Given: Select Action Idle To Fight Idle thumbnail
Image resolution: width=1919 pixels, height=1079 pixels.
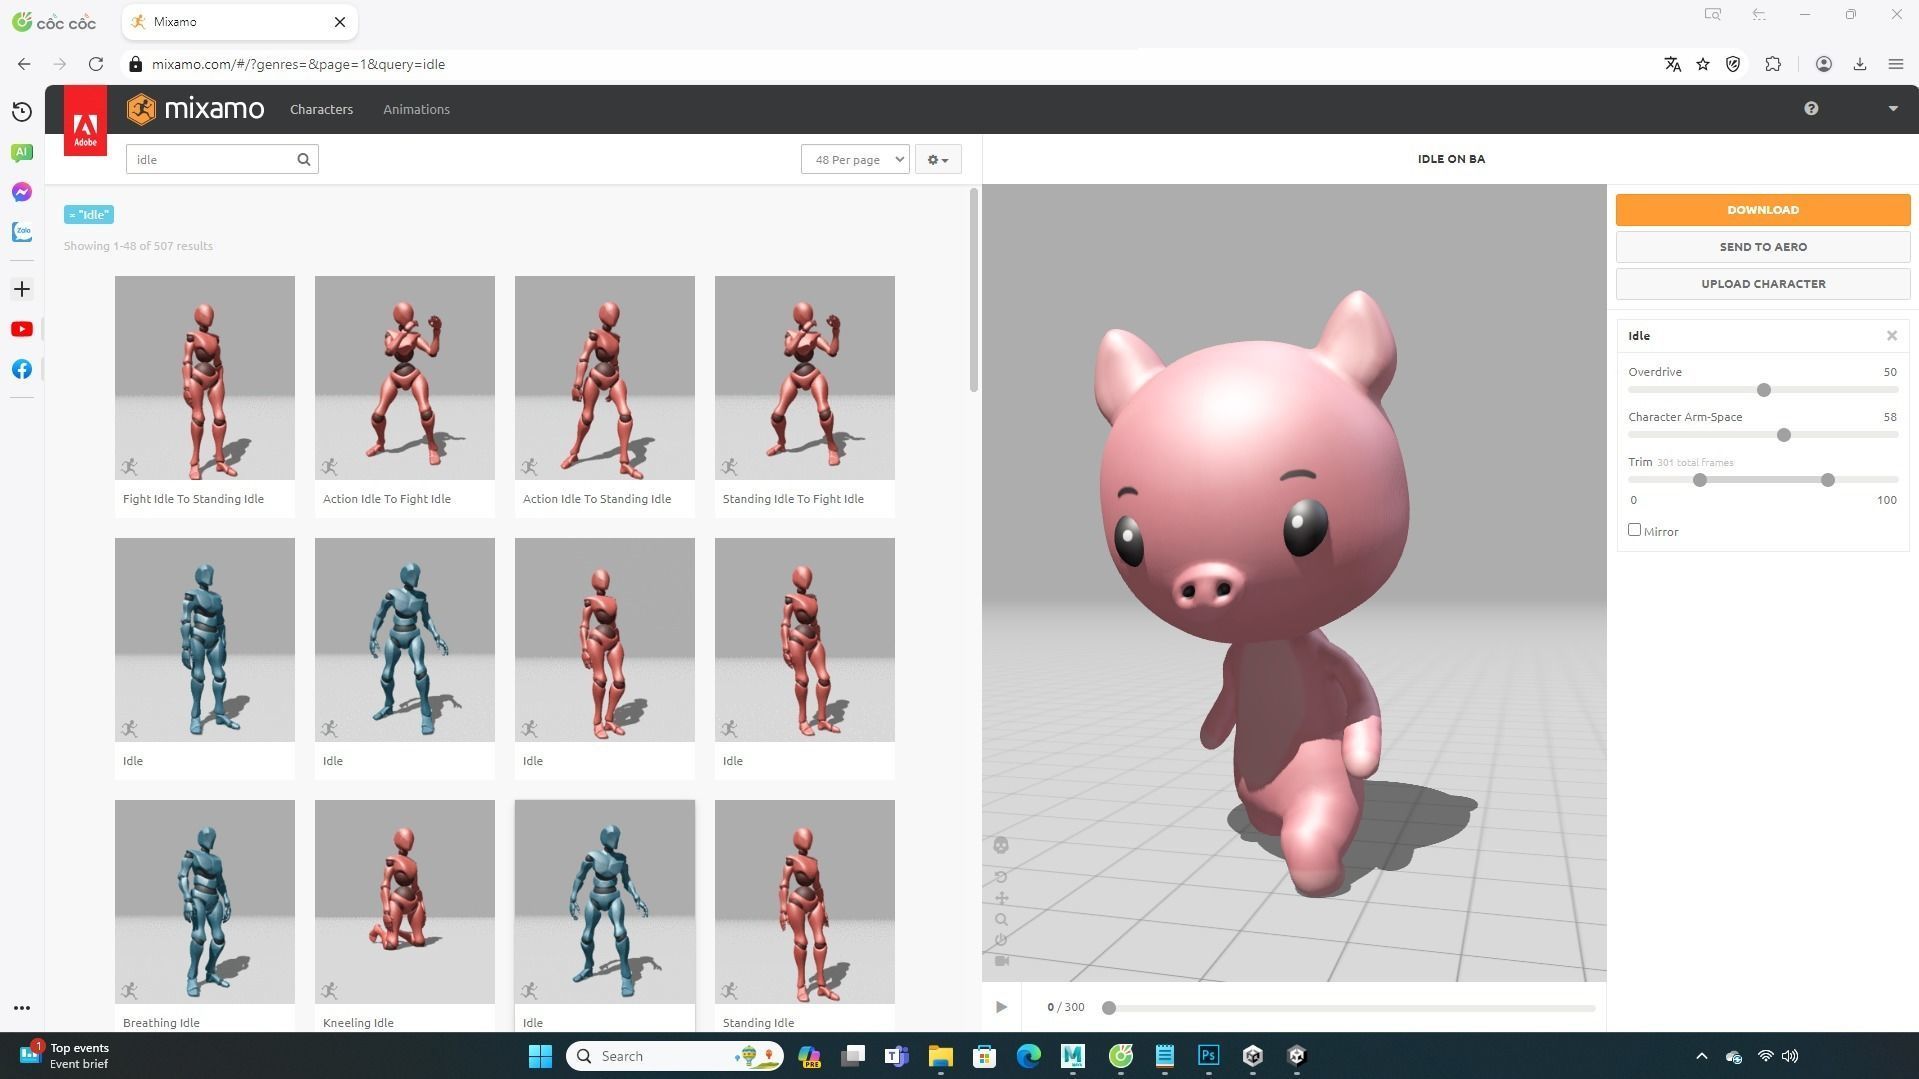Looking at the screenshot, I should (x=405, y=378).
